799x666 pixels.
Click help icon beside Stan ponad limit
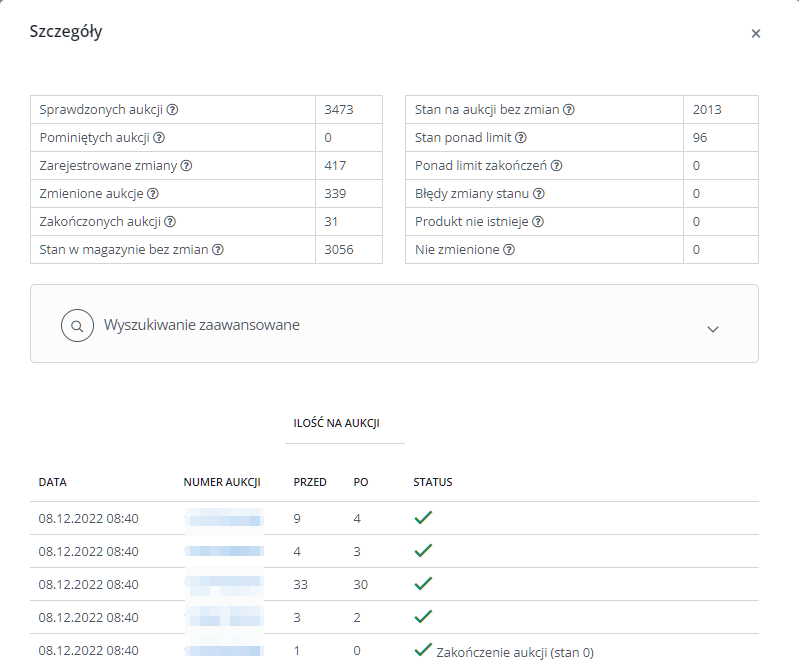tap(520, 138)
